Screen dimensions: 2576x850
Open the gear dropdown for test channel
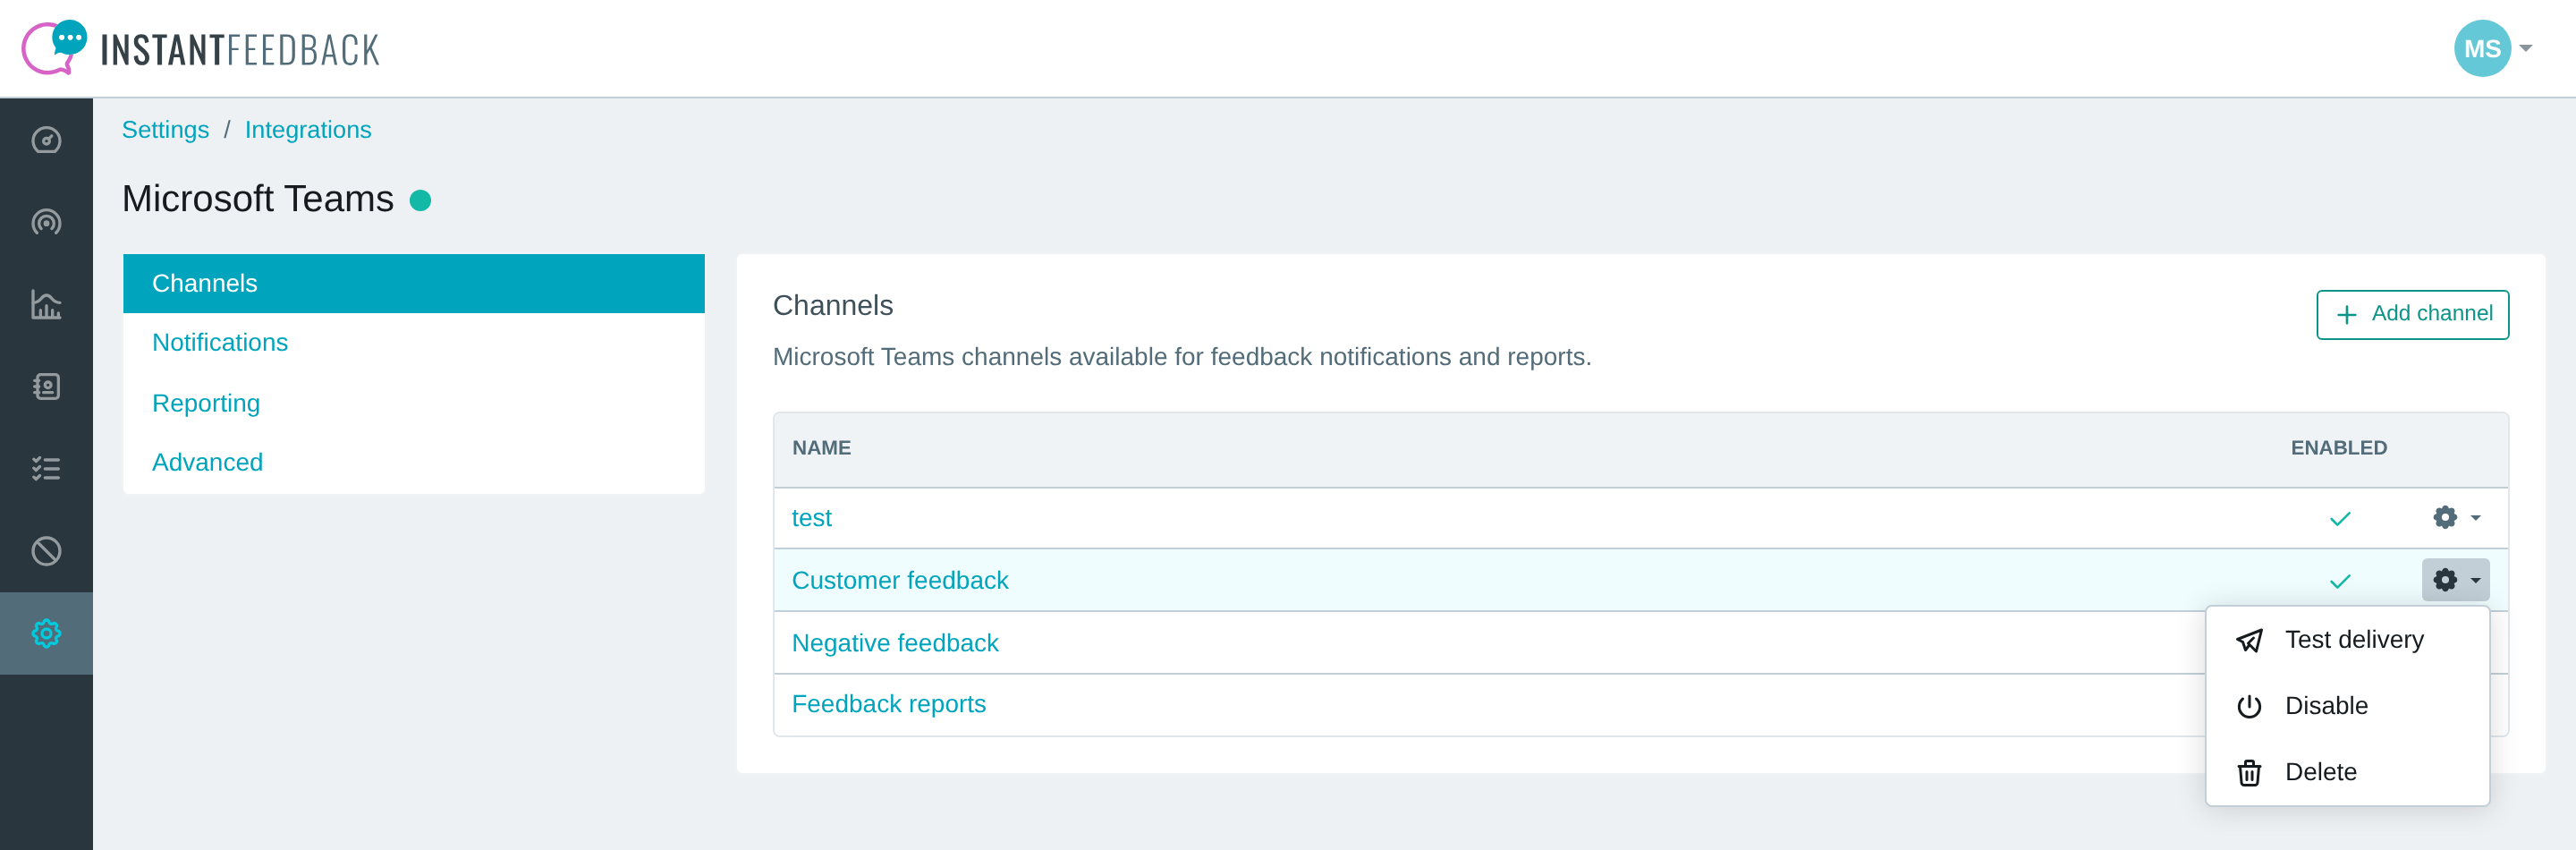coord(2456,517)
